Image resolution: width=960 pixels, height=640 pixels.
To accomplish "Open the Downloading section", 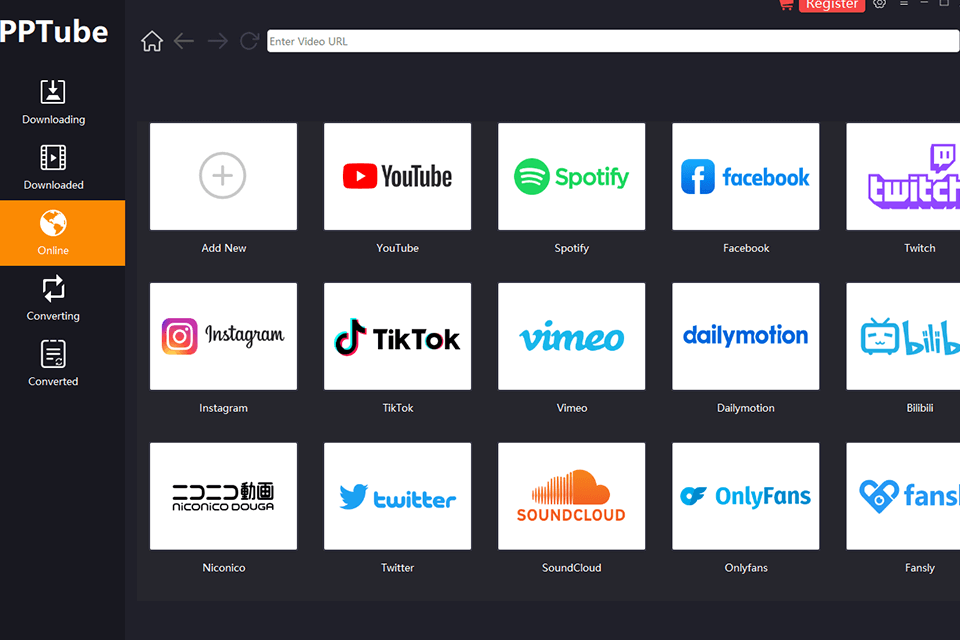I will [x=53, y=102].
